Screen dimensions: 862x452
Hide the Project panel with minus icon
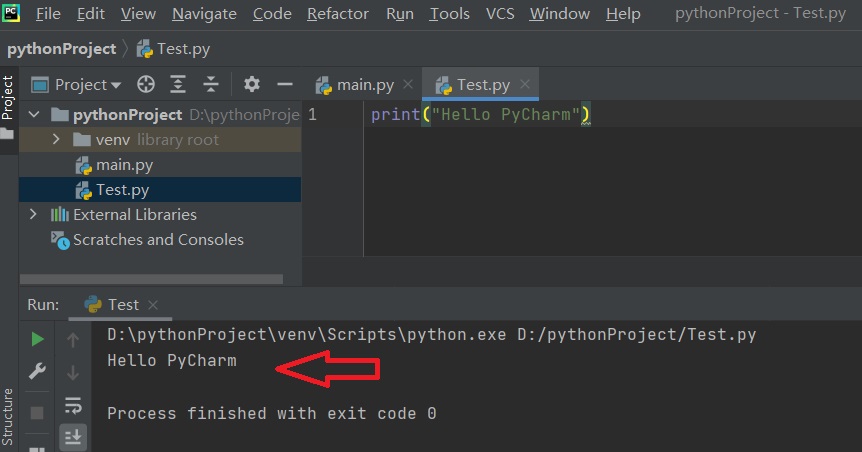point(285,84)
